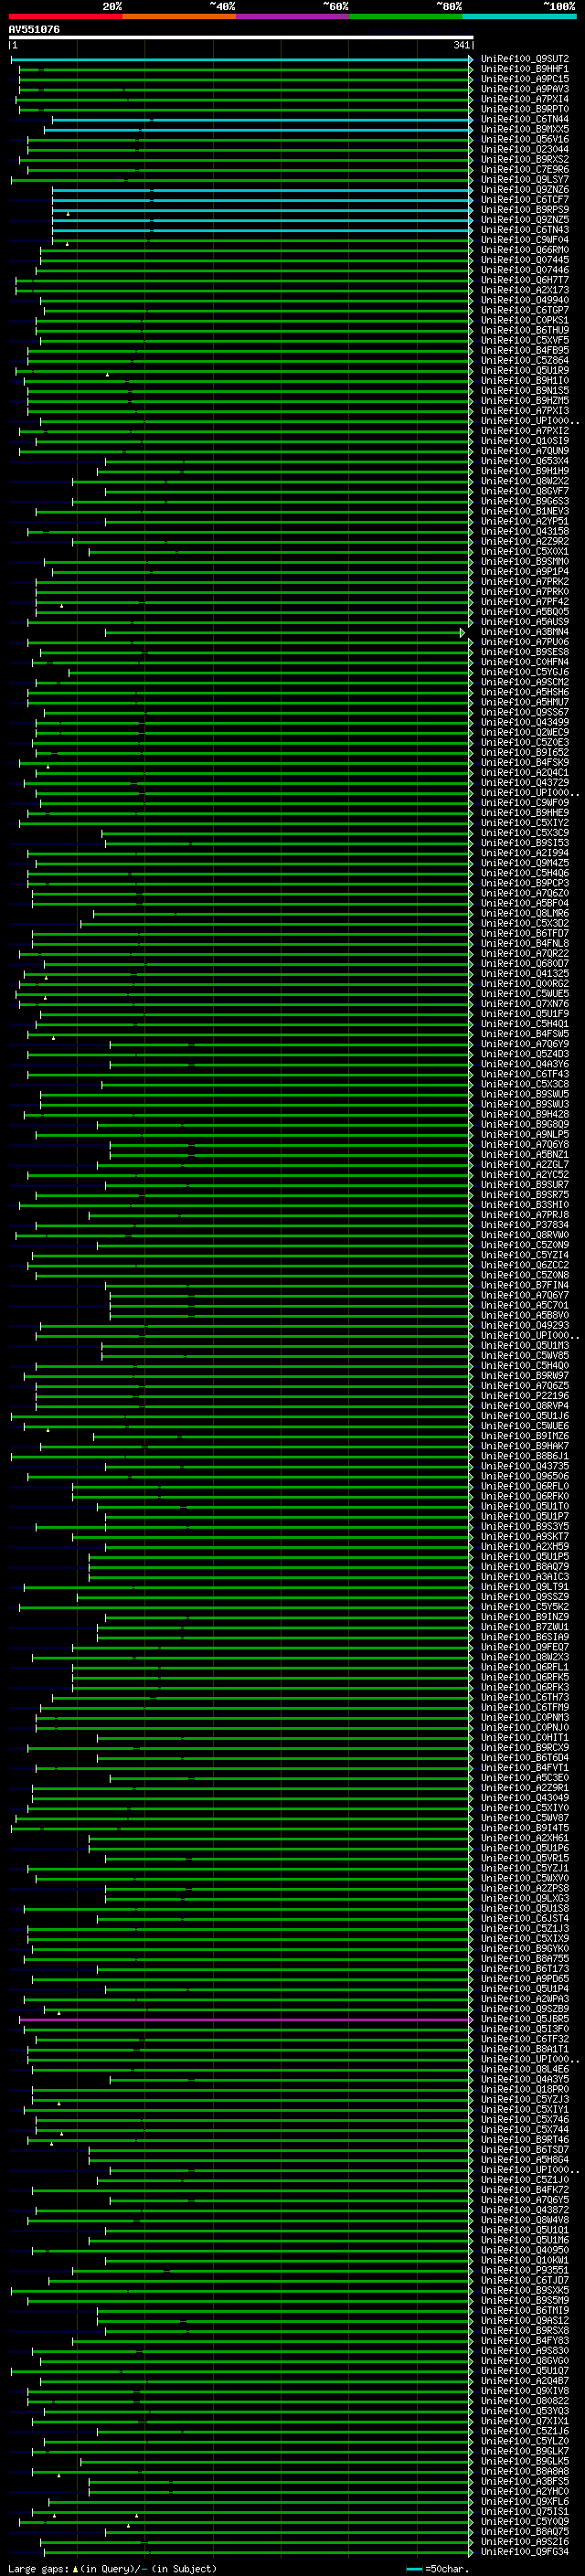Image resolution: width=585 pixels, height=2576 pixels.
Task: Select hit UniRef100_P93551
Action: [525, 2270]
